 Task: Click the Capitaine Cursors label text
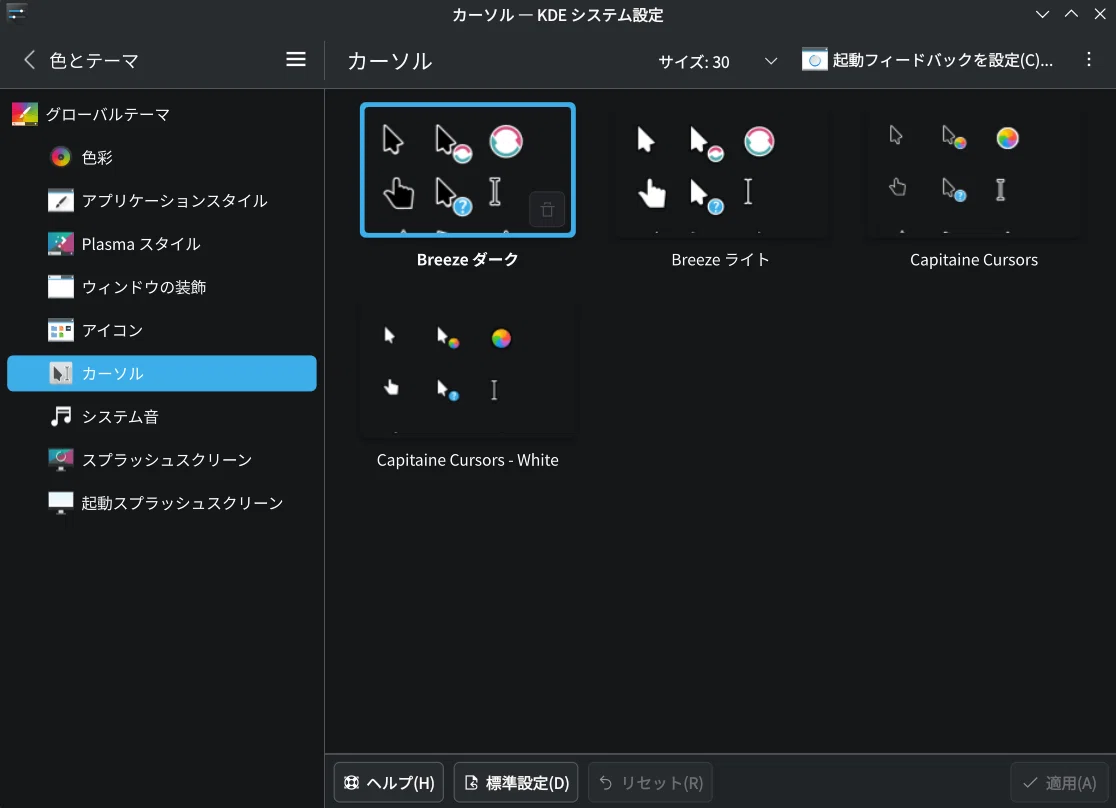click(x=974, y=259)
